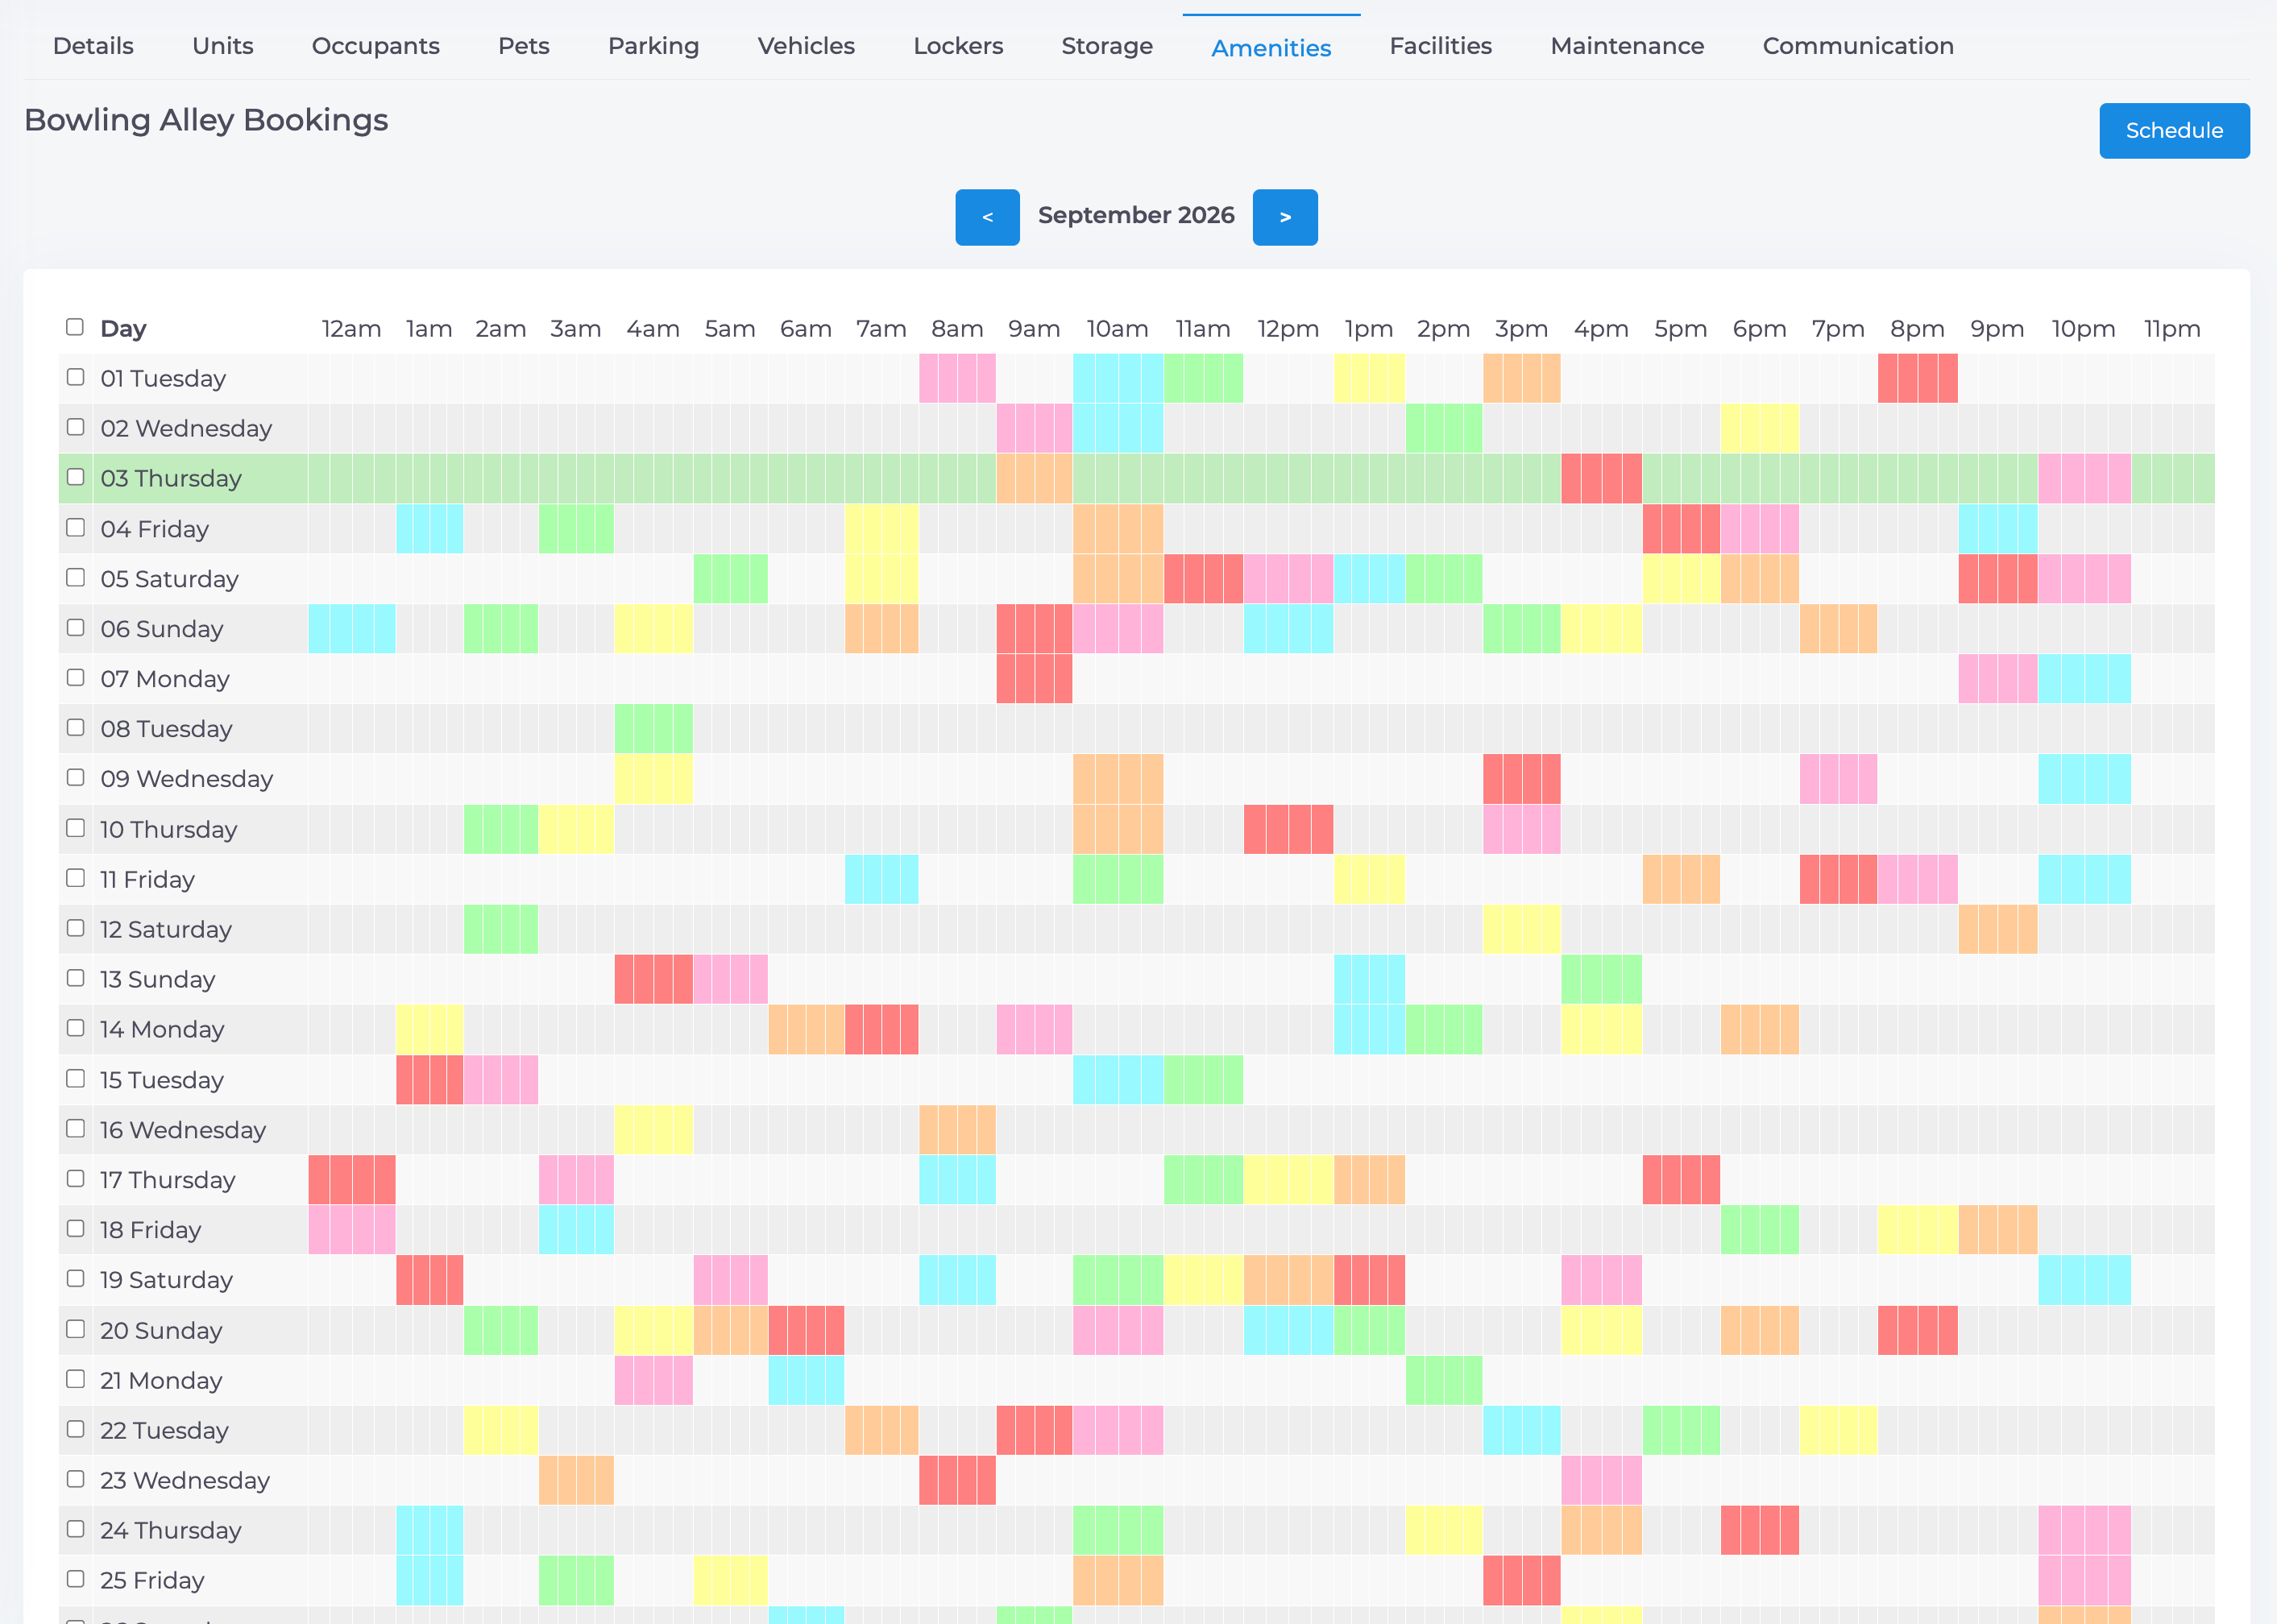Select the 16 Wednesday checkbox
This screenshot has width=2277, height=1624.
click(75, 1128)
